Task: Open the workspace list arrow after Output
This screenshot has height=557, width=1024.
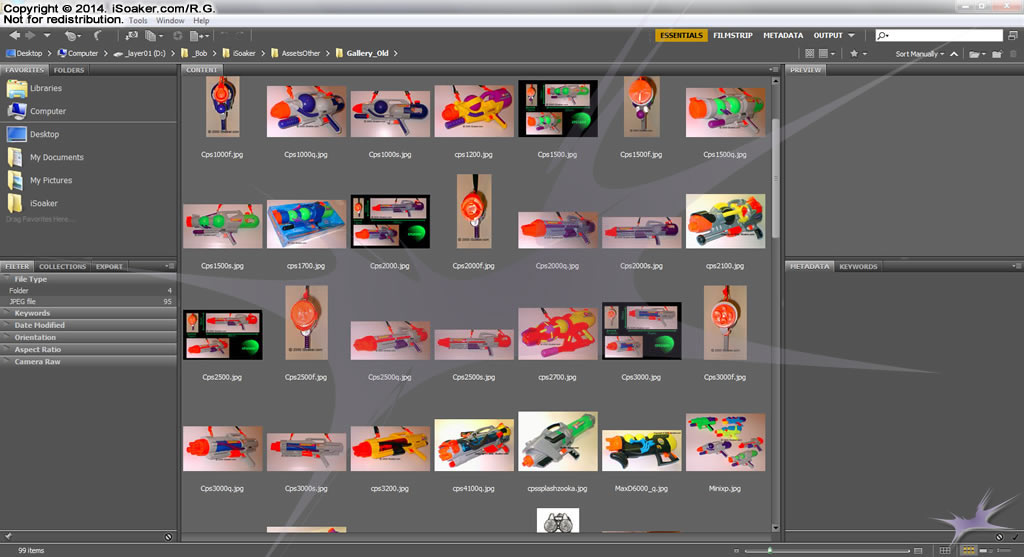Action: pos(851,35)
